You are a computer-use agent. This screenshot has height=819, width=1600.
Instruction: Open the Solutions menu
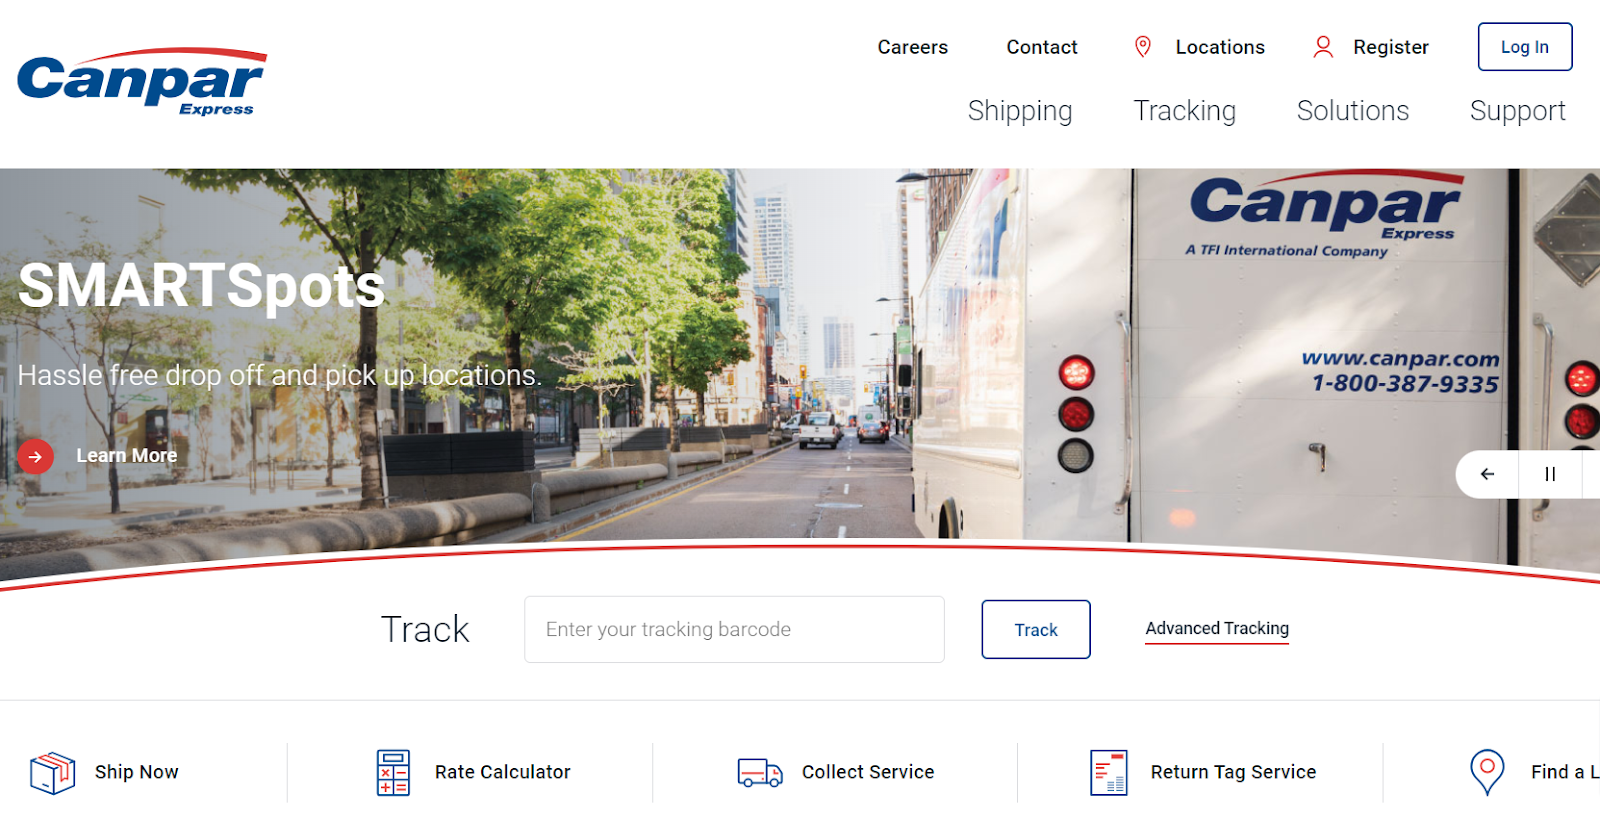tap(1353, 111)
